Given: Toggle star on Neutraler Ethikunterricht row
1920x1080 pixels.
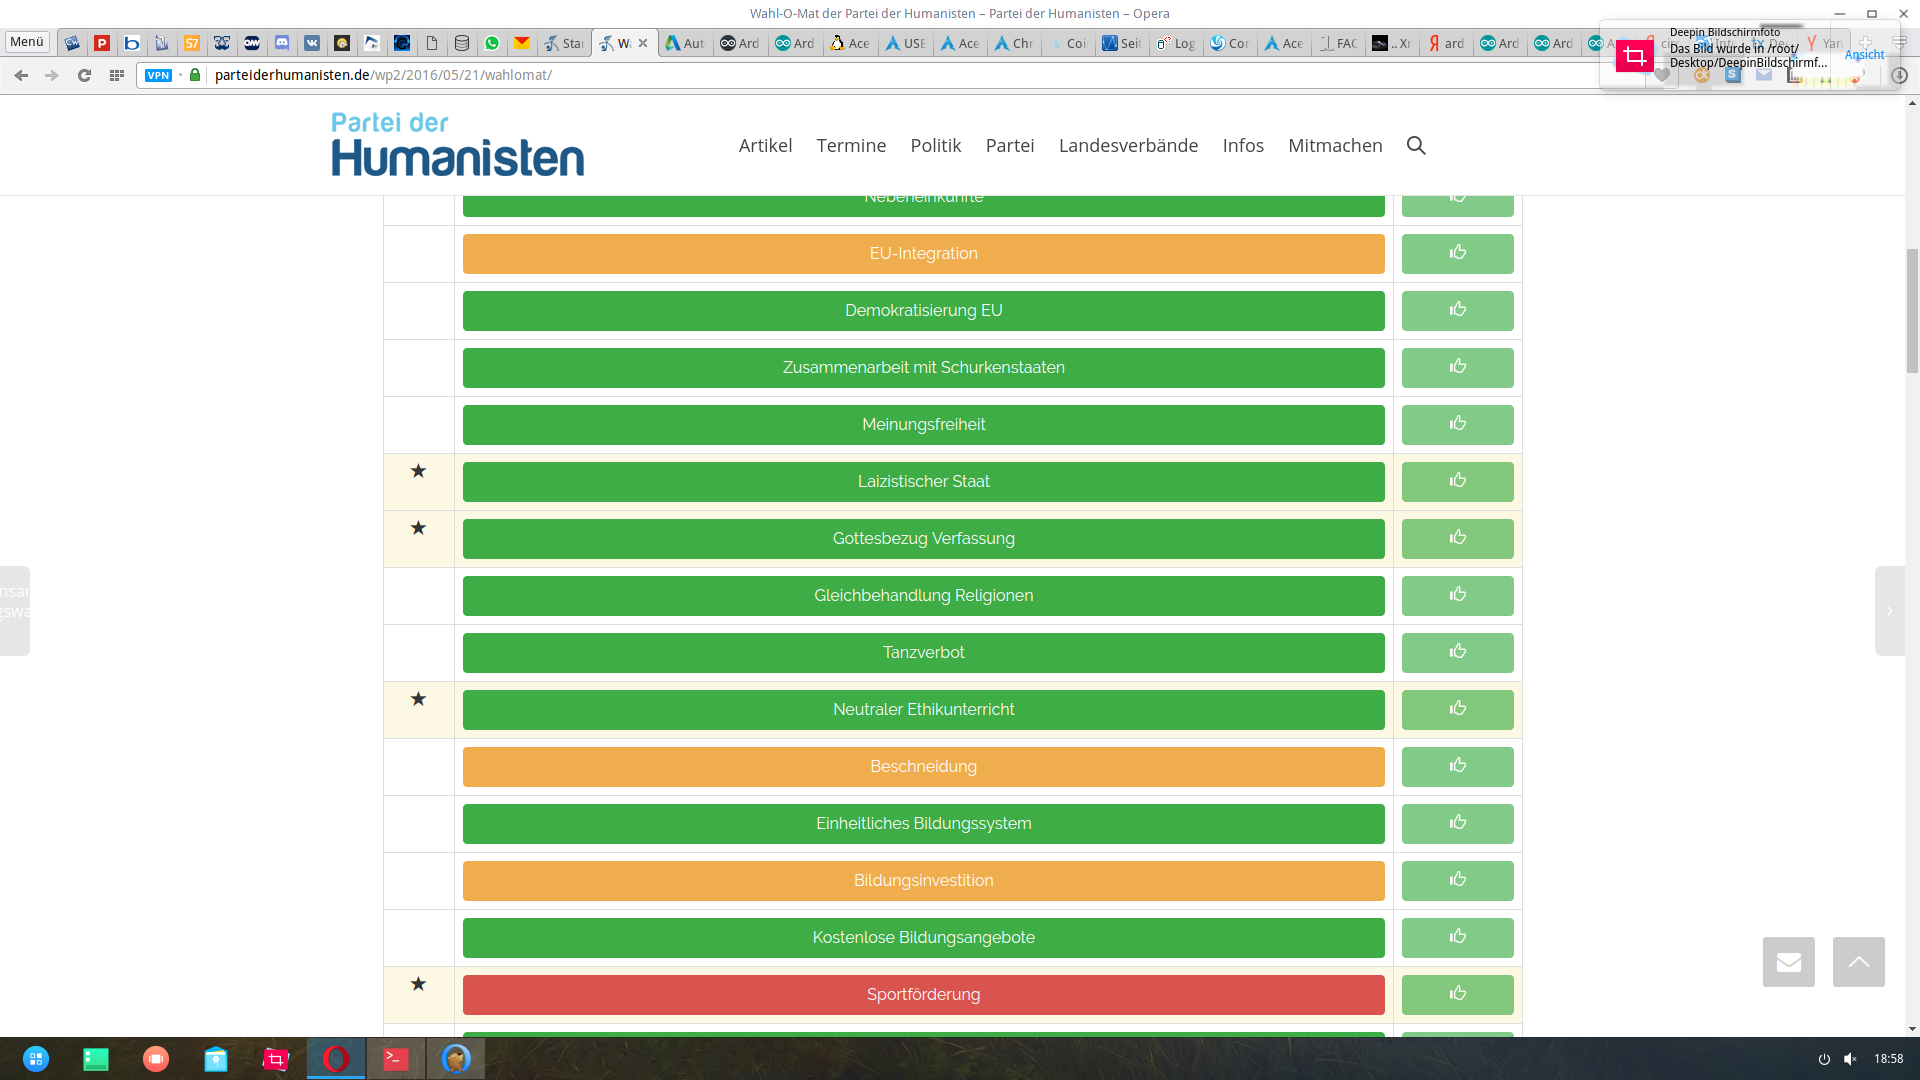Looking at the screenshot, I should [418, 699].
